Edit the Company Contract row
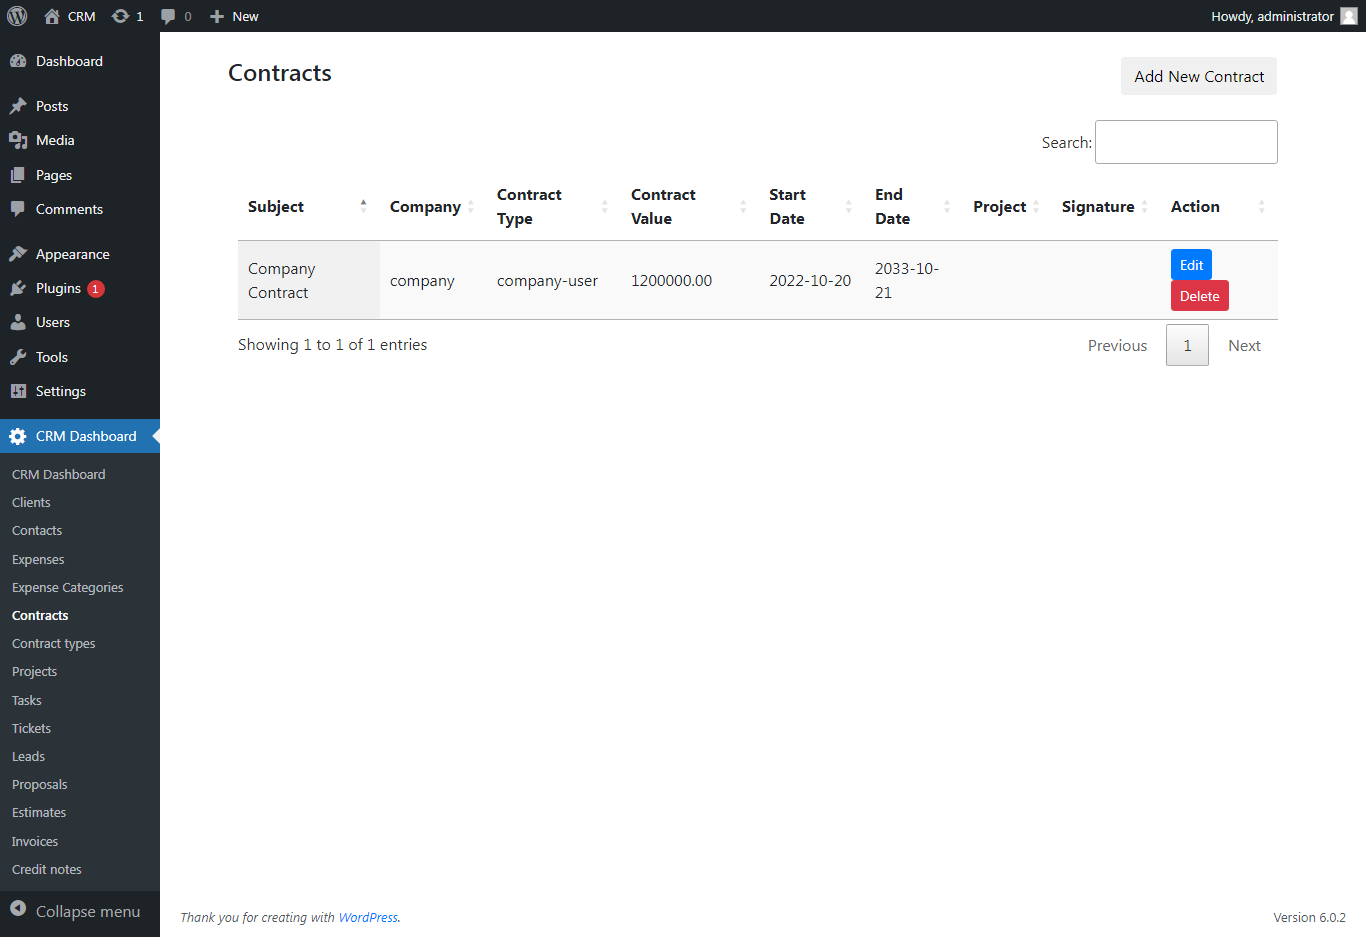Image resolution: width=1366 pixels, height=937 pixels. (x=1190, y=265)
